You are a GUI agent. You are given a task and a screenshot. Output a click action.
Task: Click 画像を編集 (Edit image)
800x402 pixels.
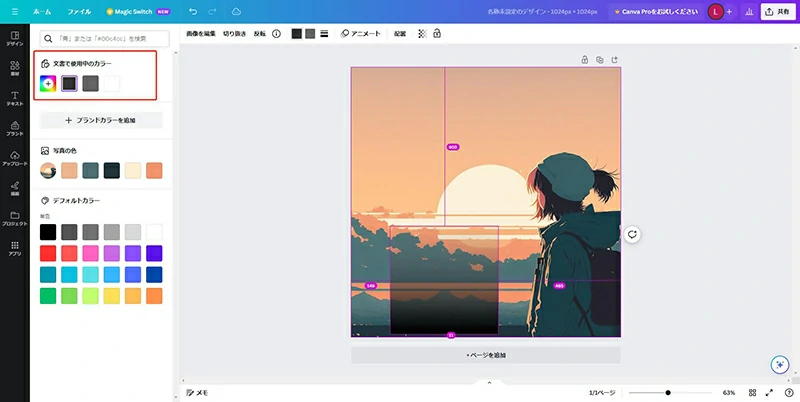(201, 34)
